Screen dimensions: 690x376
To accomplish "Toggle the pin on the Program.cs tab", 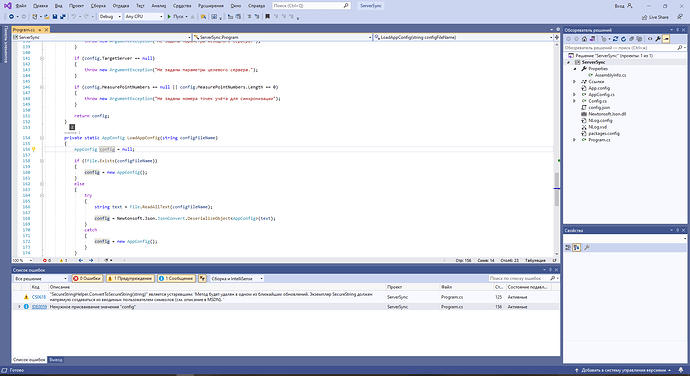I will click(x=40, y=30).
